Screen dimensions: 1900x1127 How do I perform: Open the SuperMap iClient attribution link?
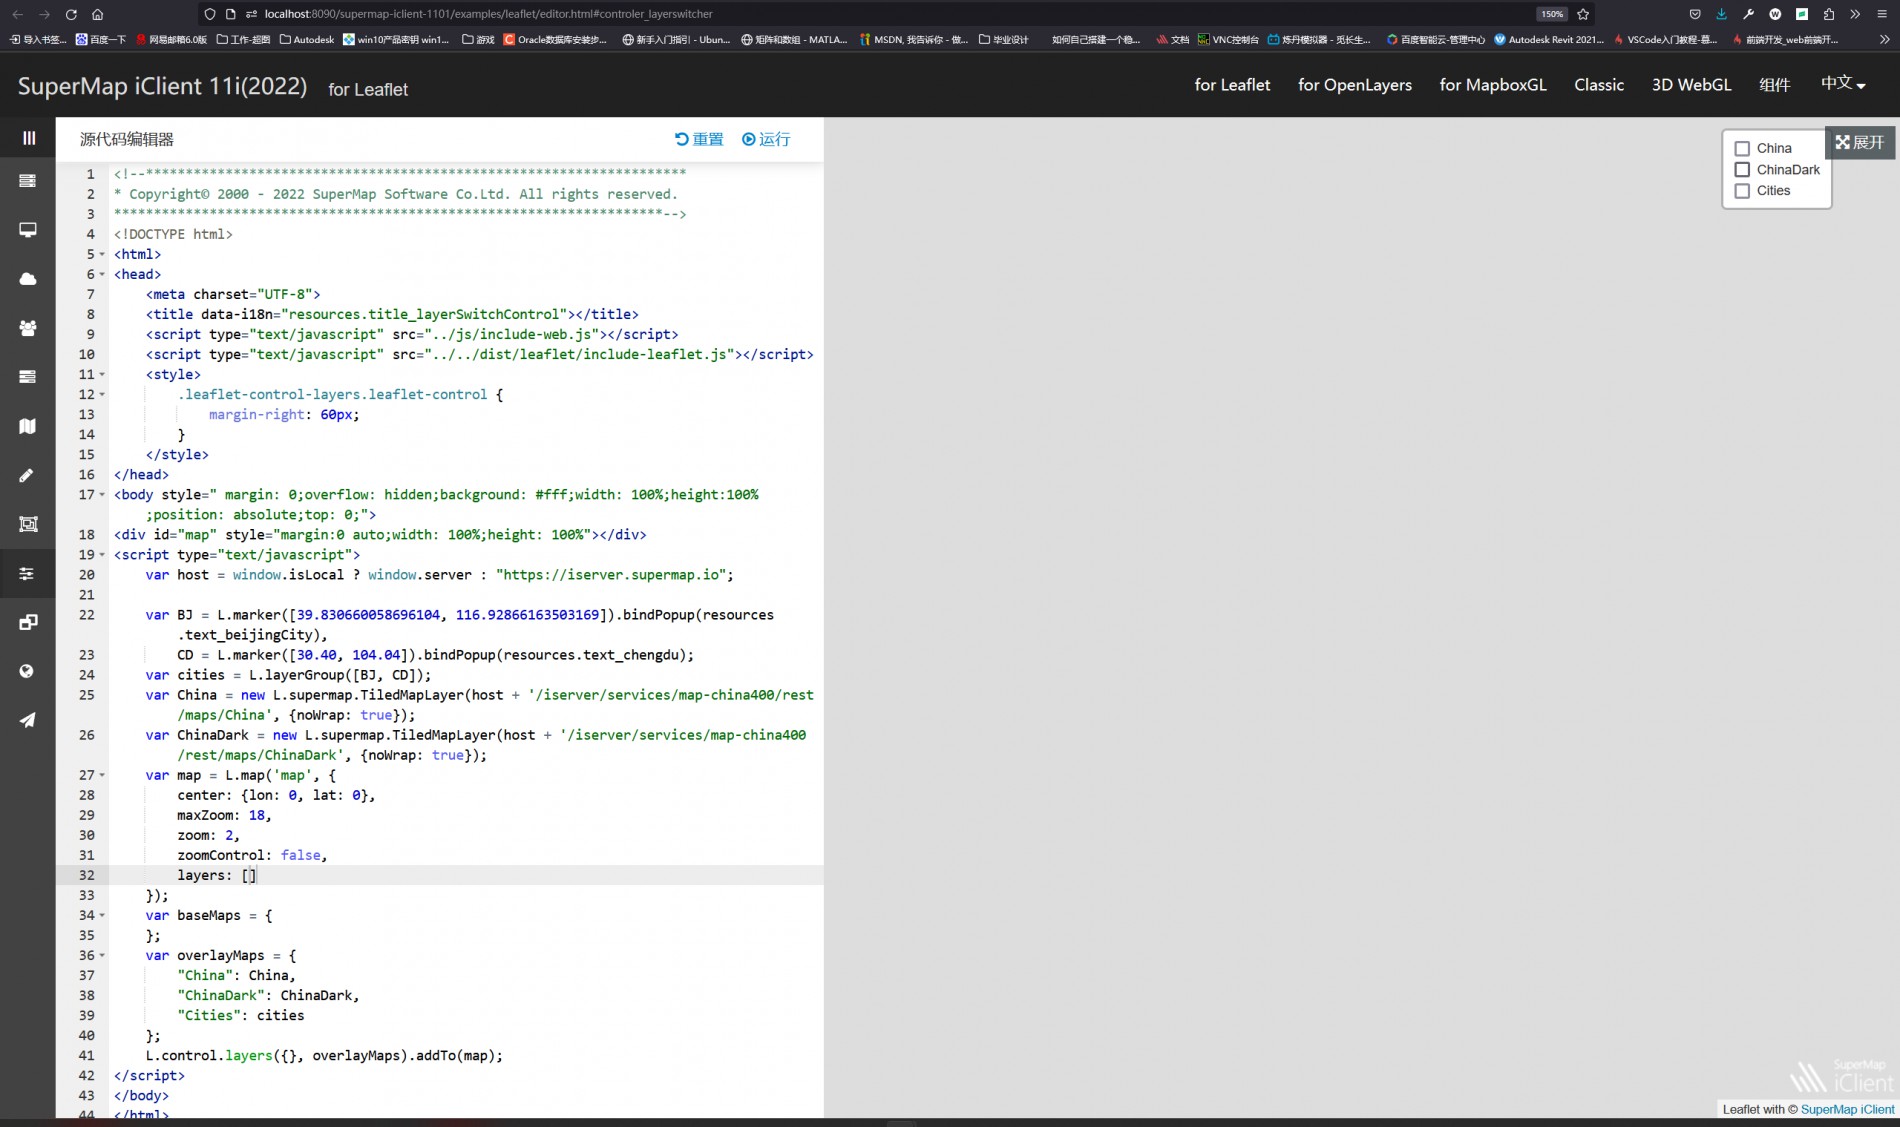click(1847, 1109)
